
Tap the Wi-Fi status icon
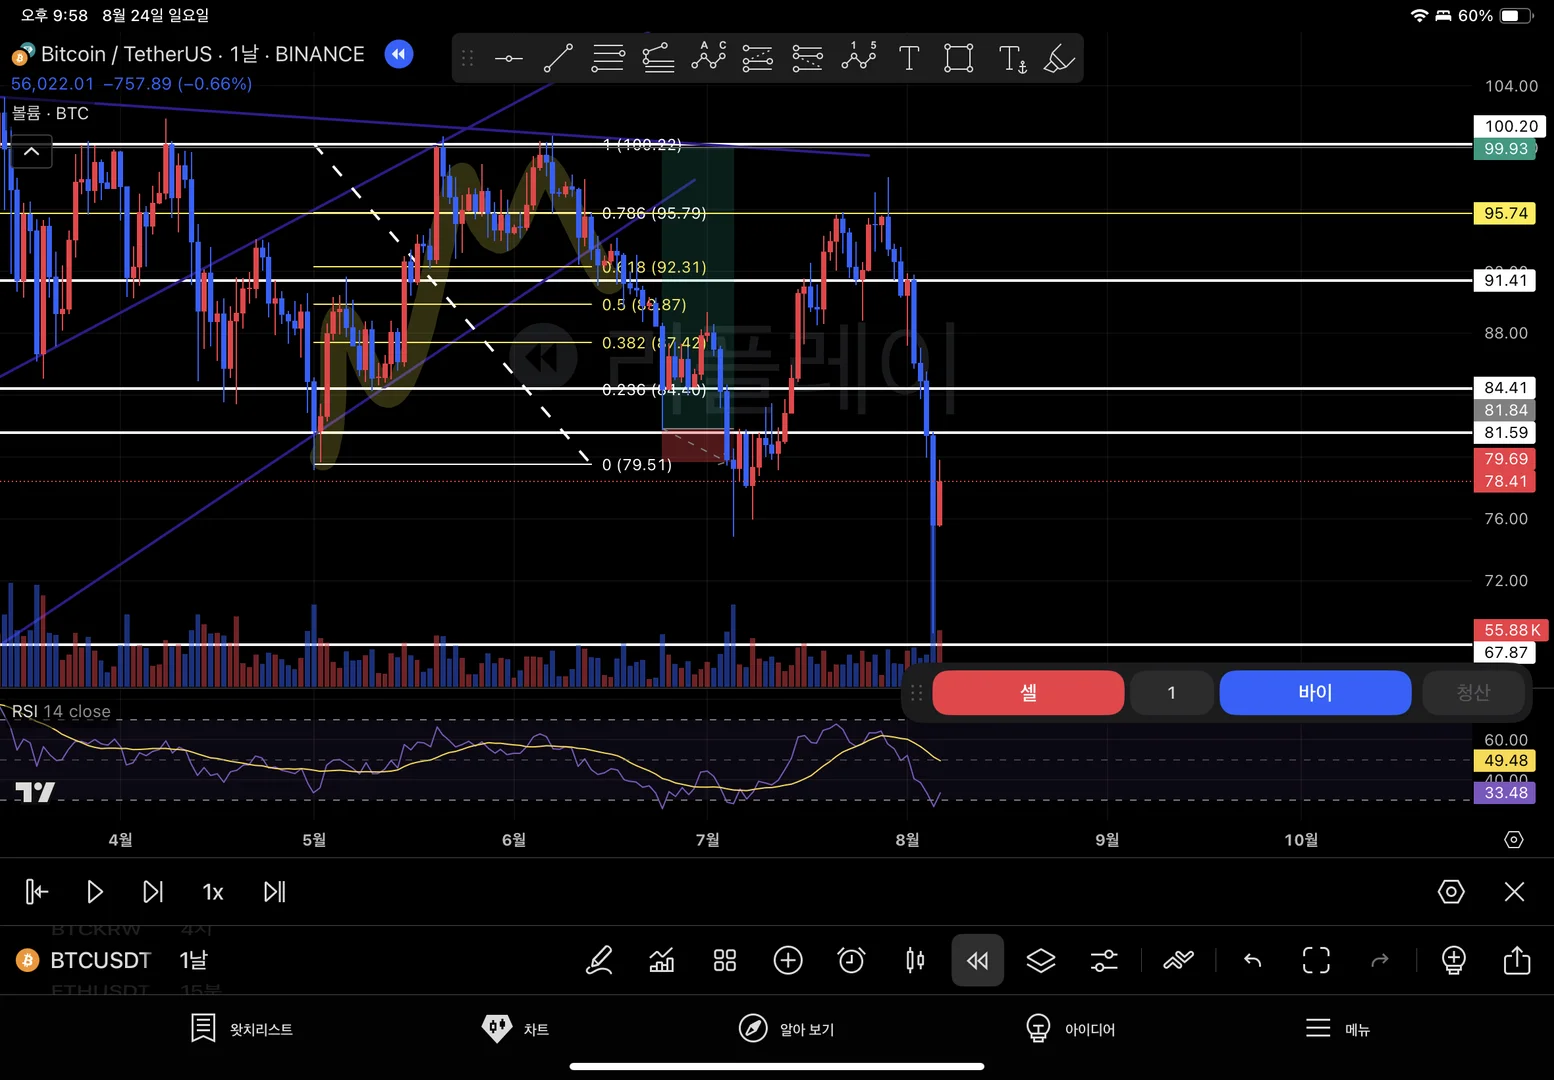coord(1419,16)
